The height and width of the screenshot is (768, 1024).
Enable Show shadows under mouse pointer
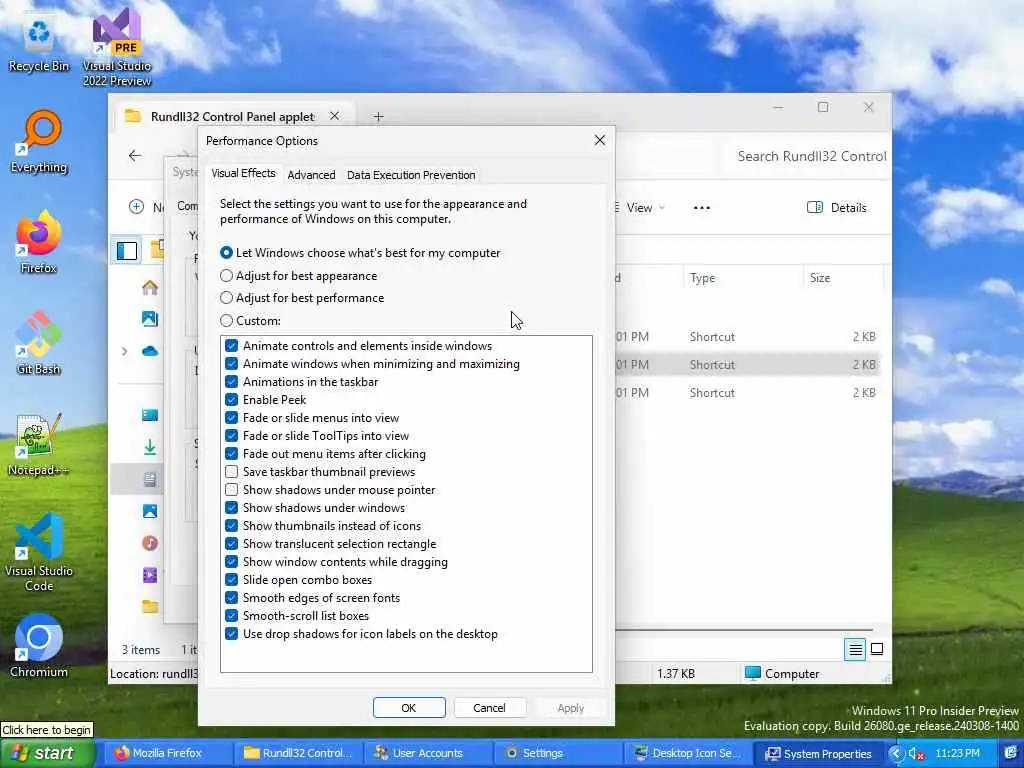coord(231,490)
